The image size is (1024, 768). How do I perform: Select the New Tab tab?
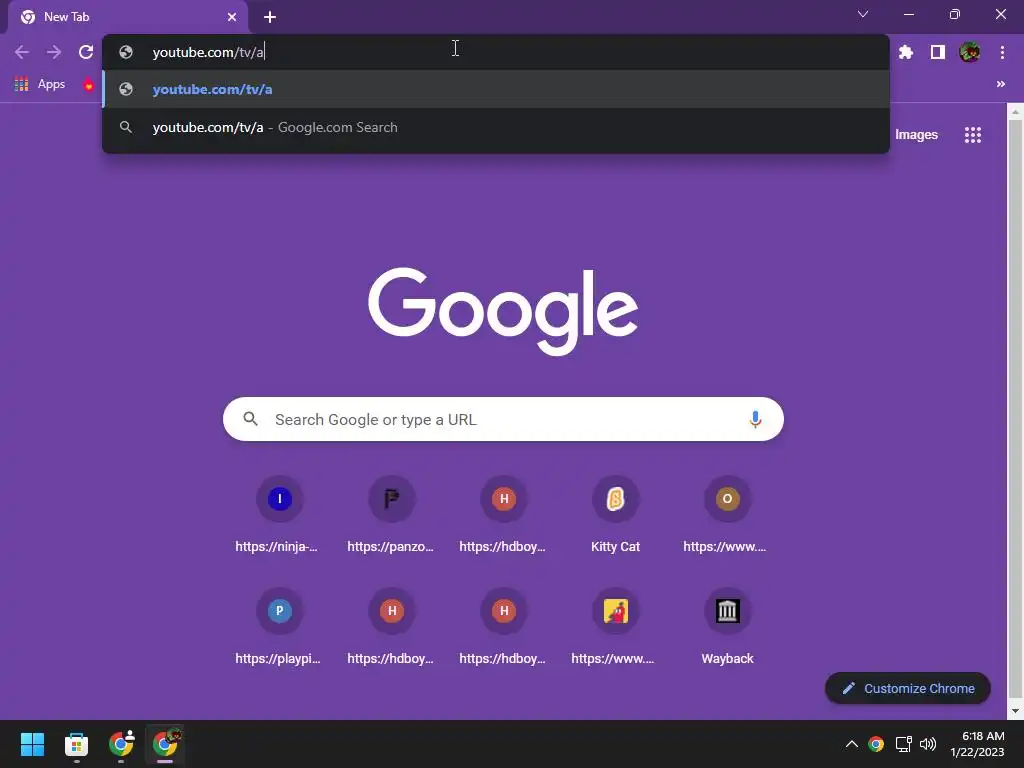pos(128,18)
